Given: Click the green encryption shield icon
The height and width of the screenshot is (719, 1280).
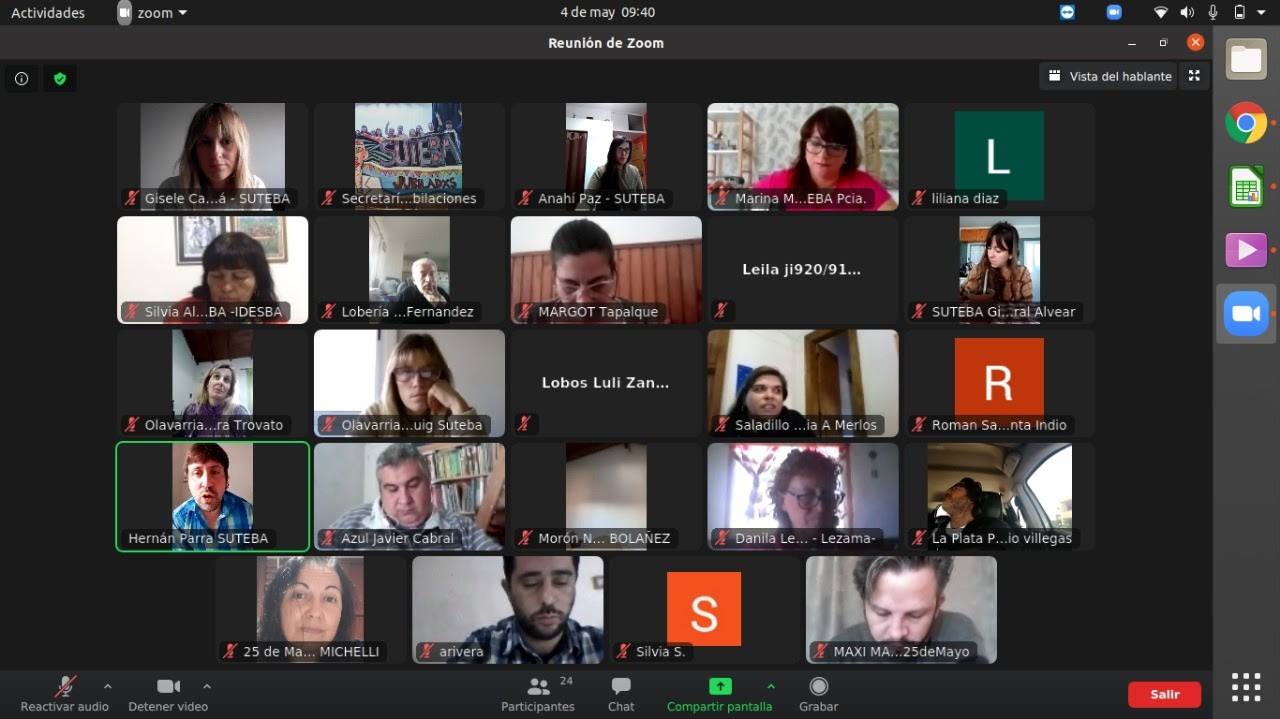Looking at the screenshot, I should pos(60,78).
